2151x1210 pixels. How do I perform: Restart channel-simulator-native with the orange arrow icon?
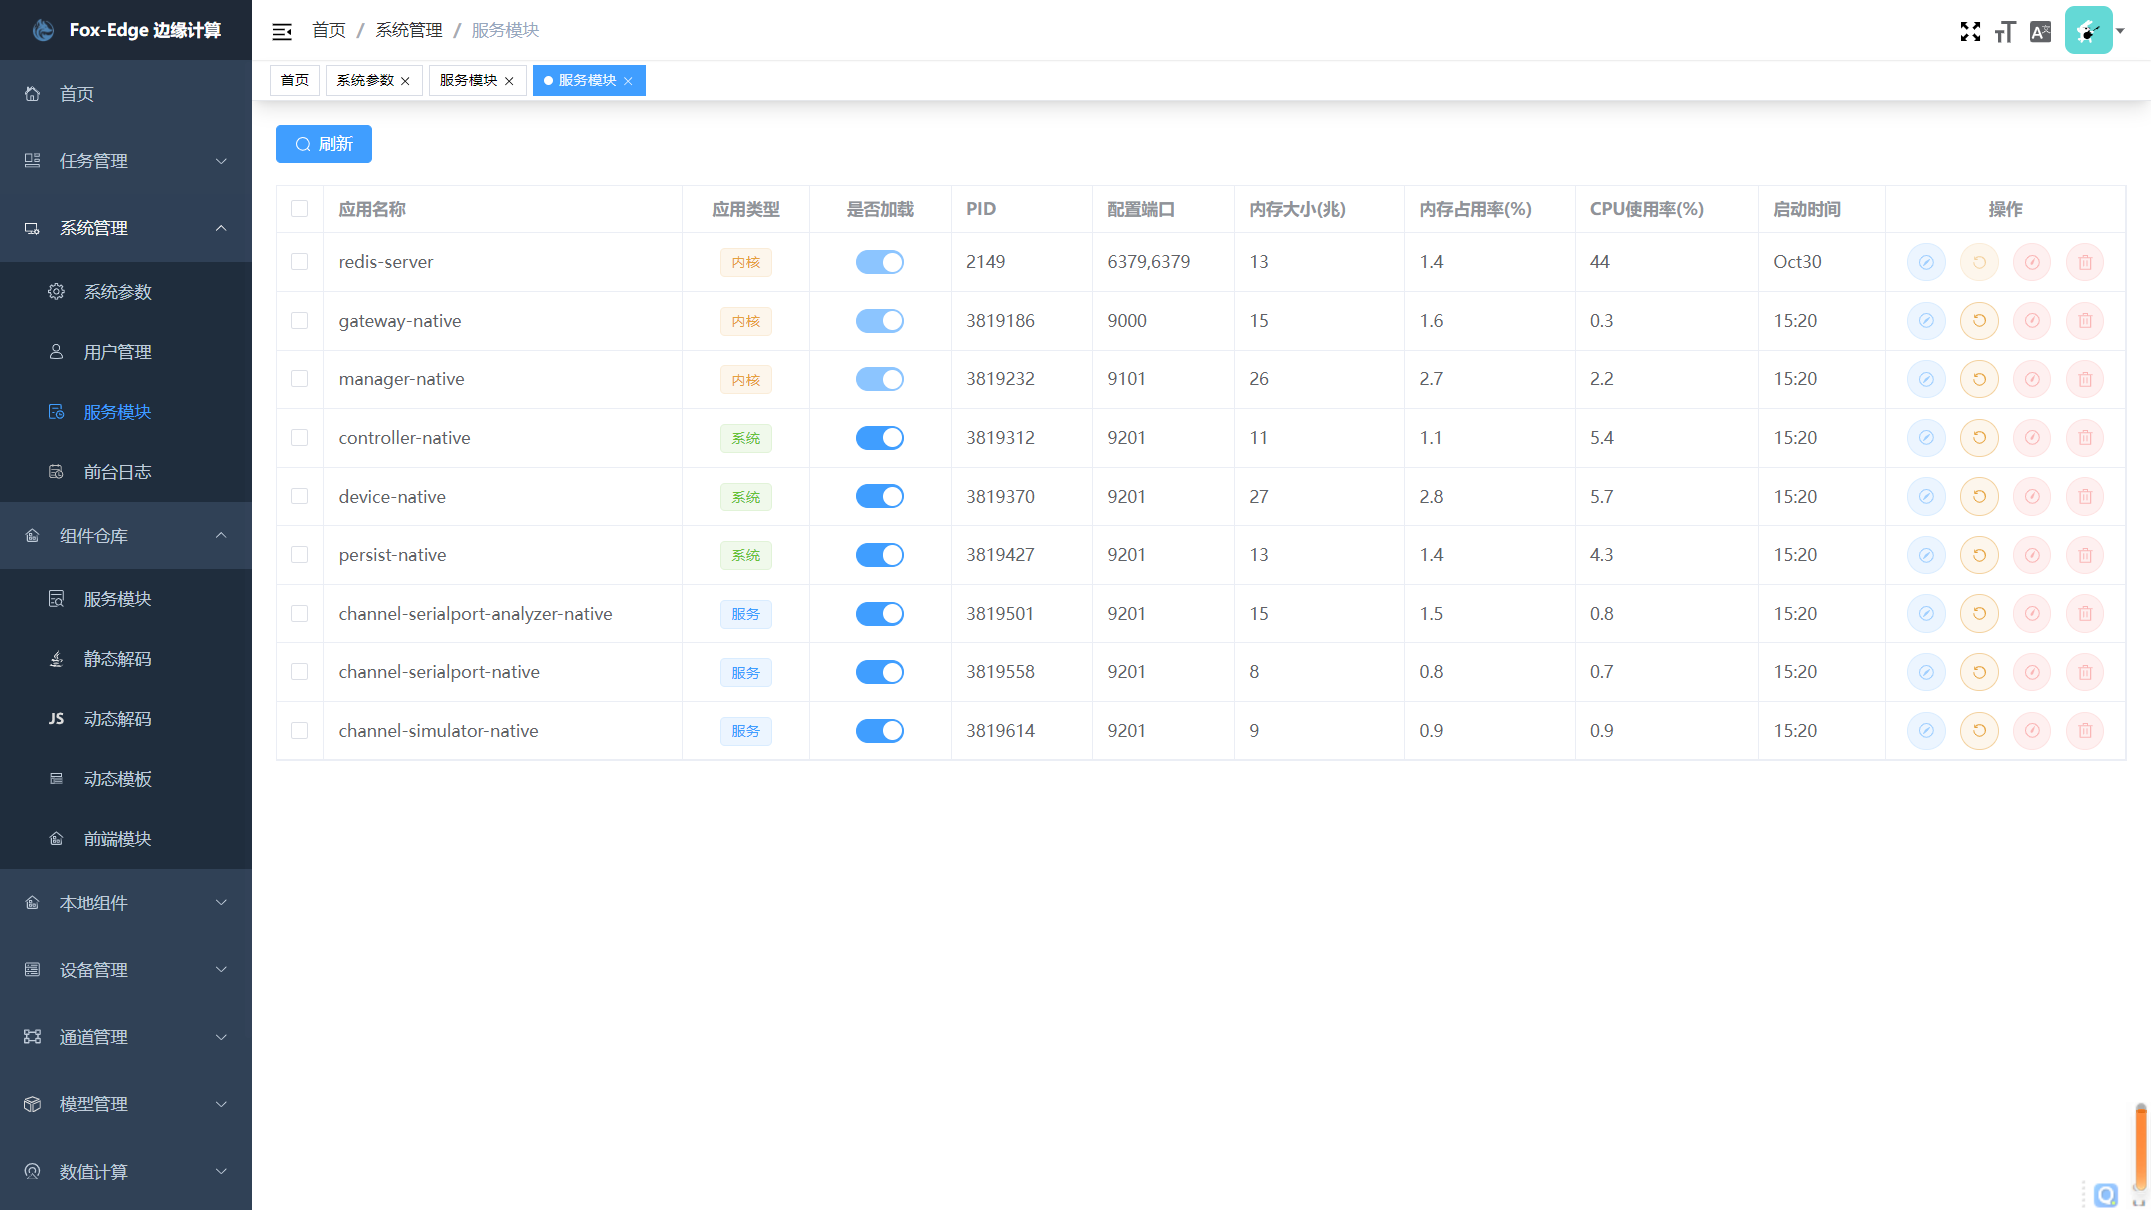click(1979, 731)
